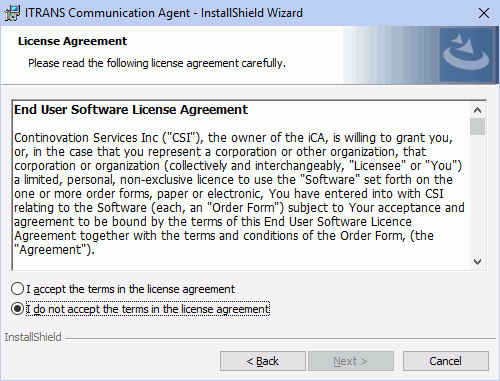Click the final '"Agreement").' line in the license box

pyautogui.click(x=54, y=250)
